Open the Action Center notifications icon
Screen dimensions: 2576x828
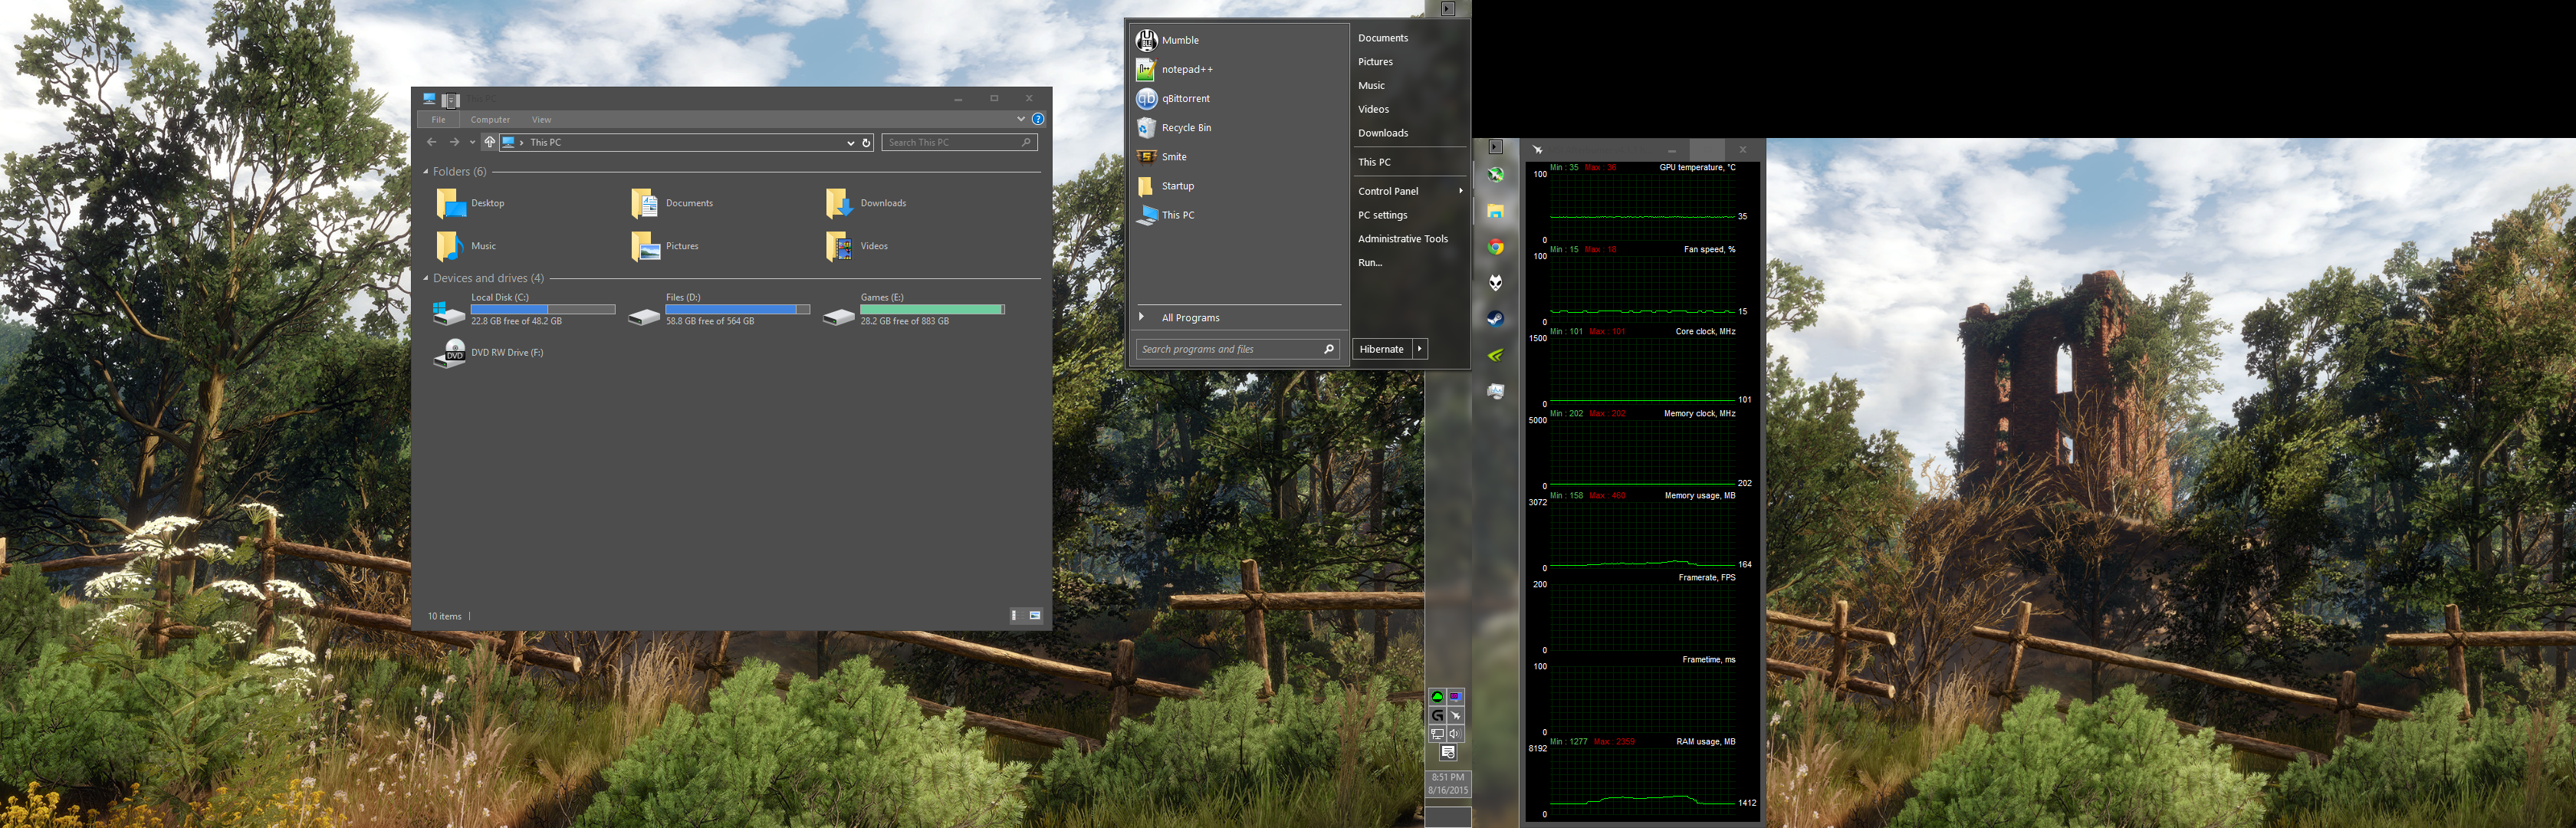[x=1447, y=752]
